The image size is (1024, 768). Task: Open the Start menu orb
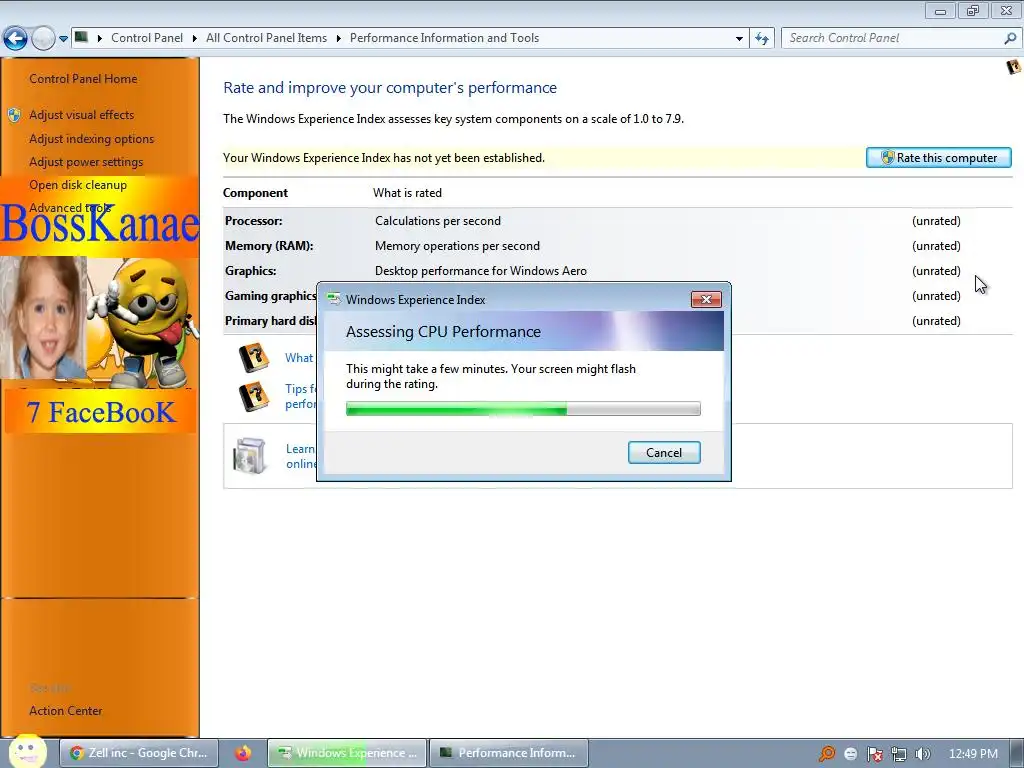(x=27, y=752)
